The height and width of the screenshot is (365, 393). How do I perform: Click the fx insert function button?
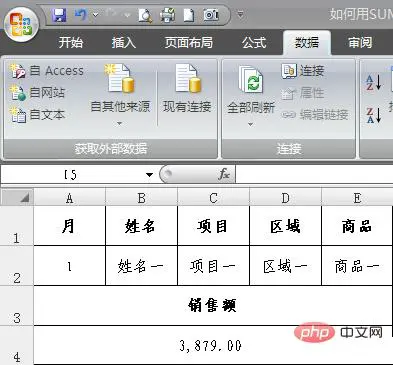[224, 174]
